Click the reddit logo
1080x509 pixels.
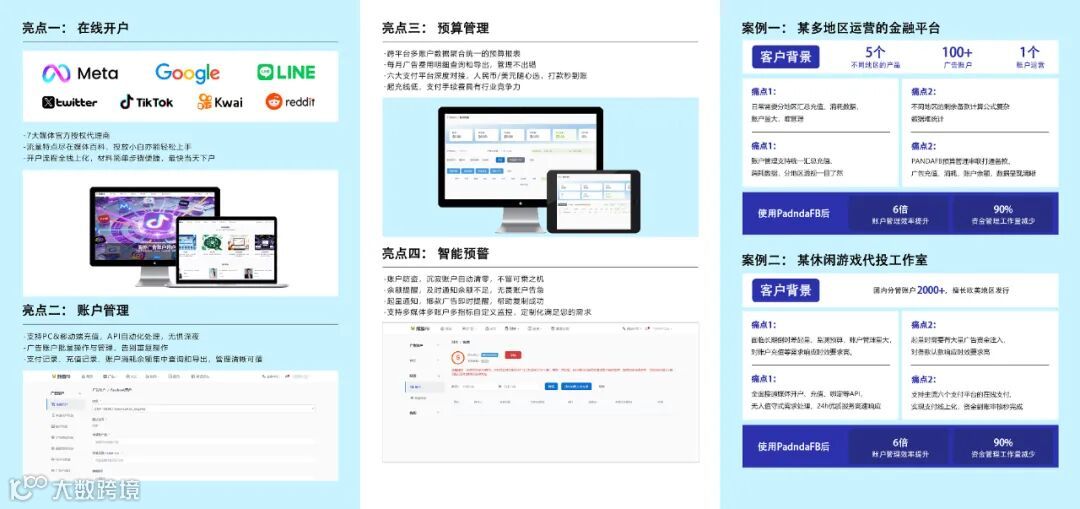(290, 101)
